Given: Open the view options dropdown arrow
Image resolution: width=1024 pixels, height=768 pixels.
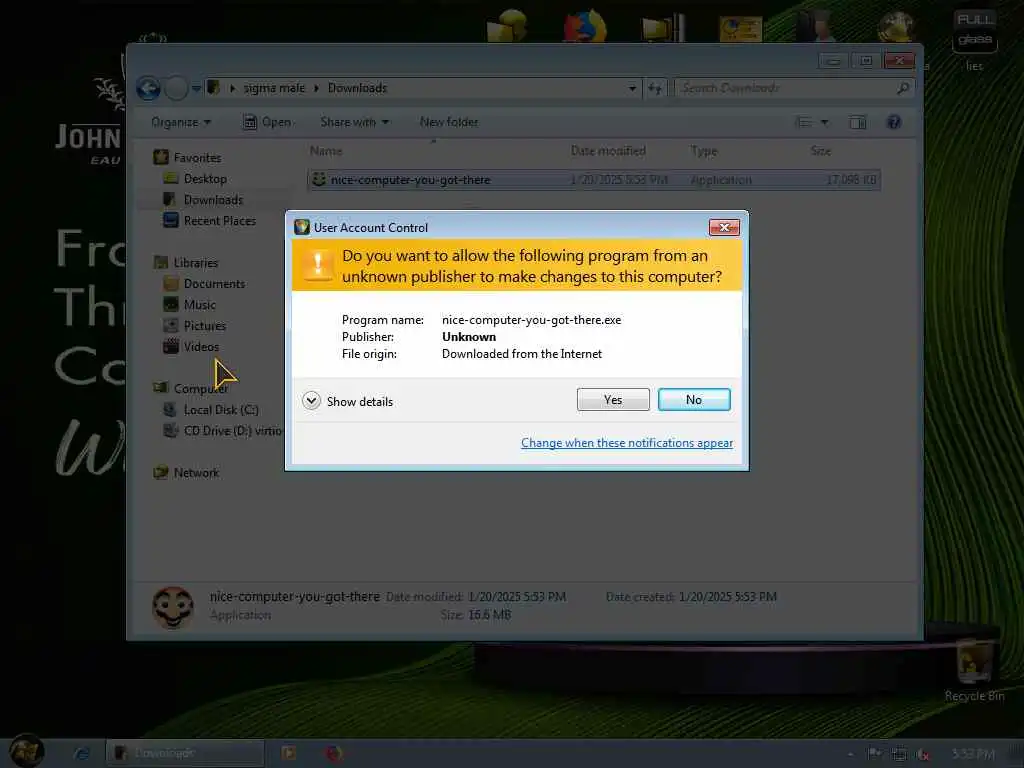Looking at the screenshot, I should point(824,122).
